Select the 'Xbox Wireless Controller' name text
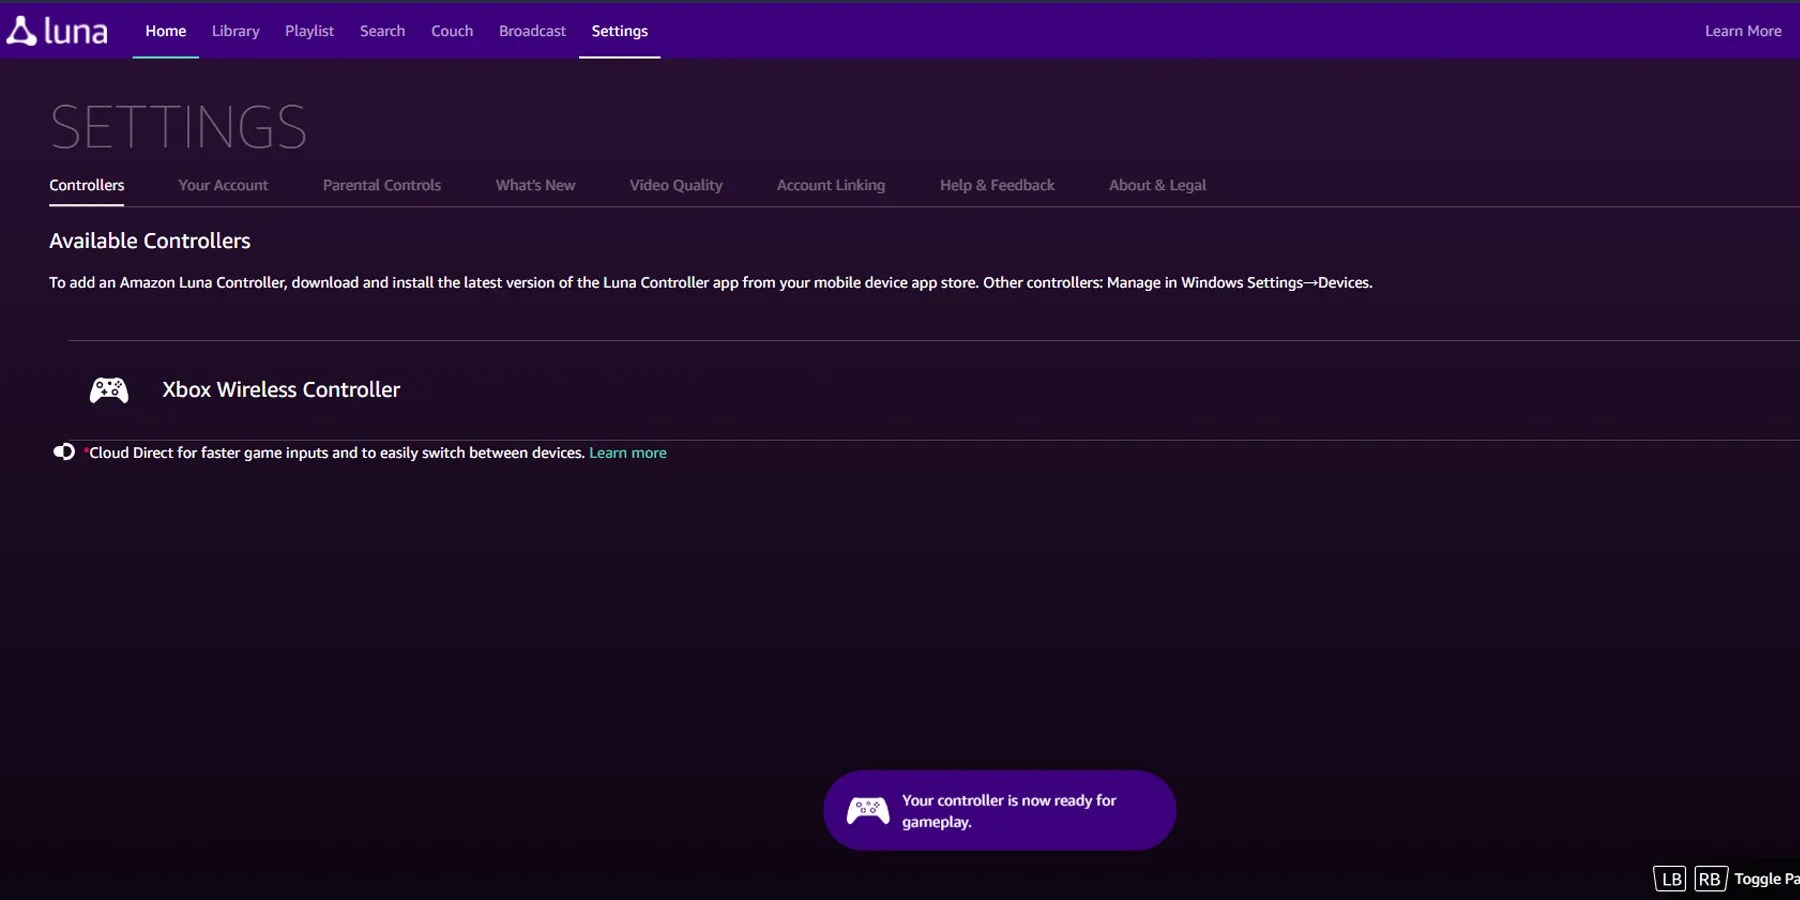This screenshot has width=1800, height=900. (281, 390)
